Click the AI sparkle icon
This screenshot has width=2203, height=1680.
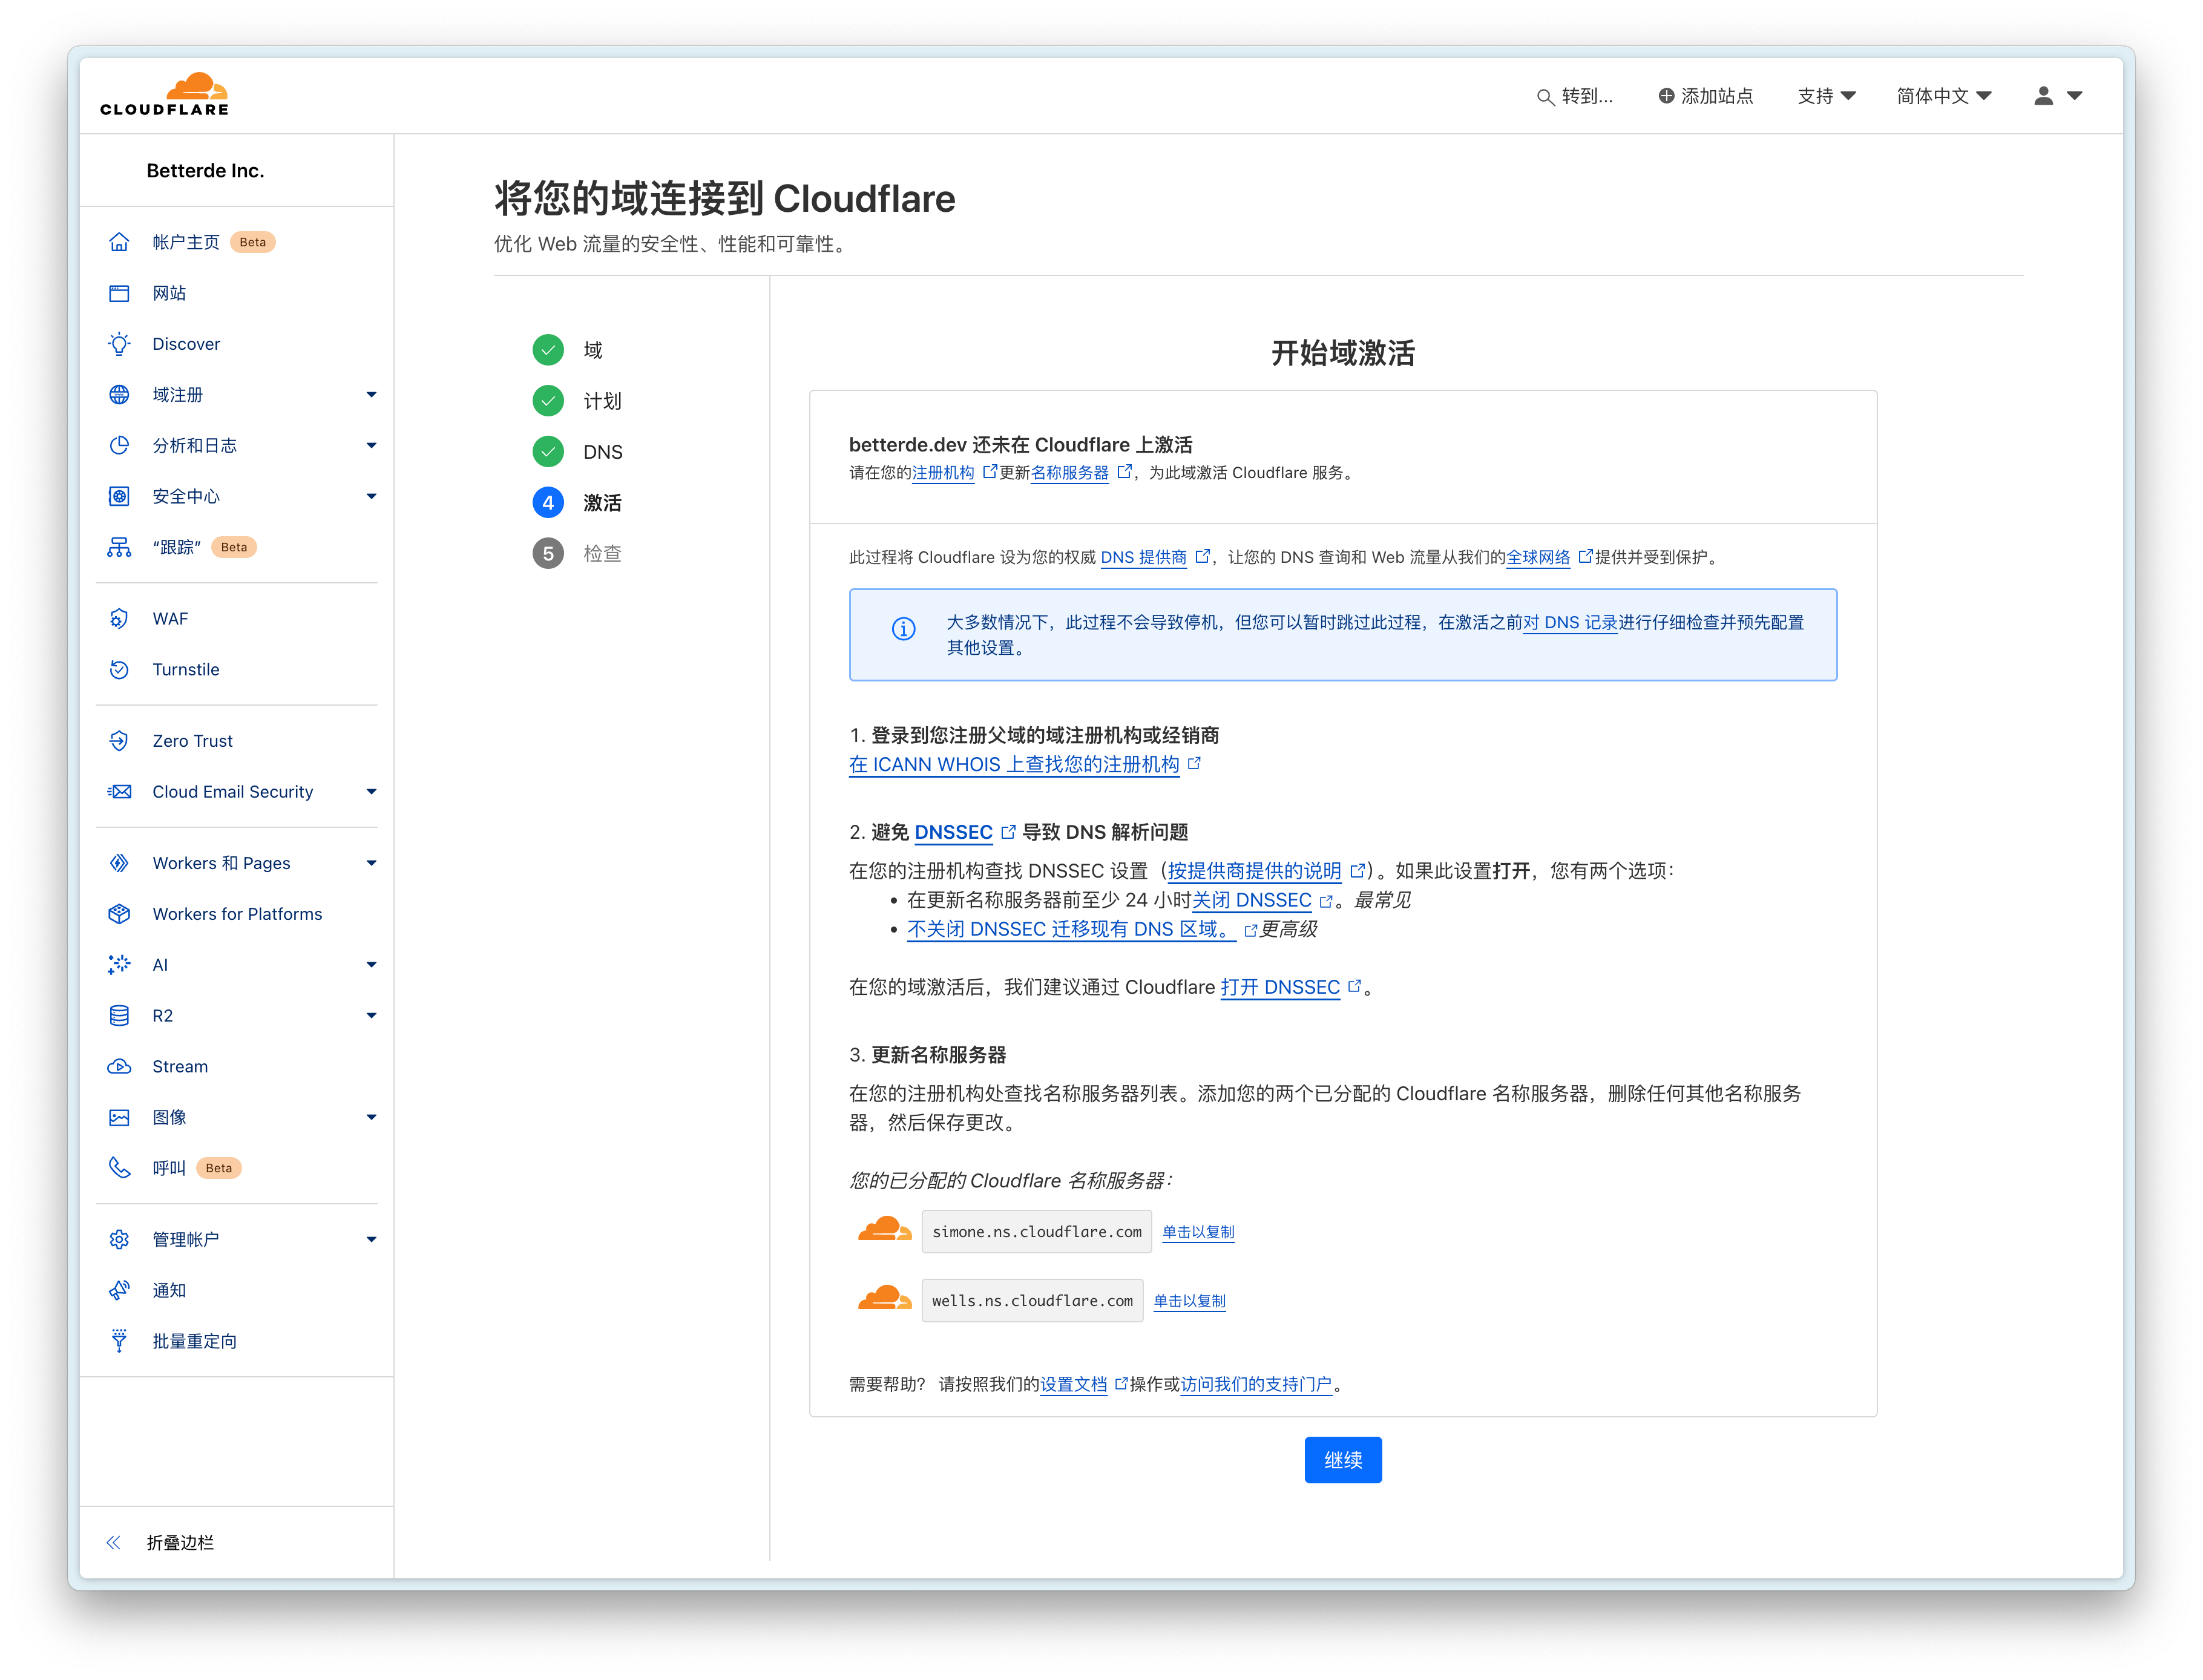119,964
